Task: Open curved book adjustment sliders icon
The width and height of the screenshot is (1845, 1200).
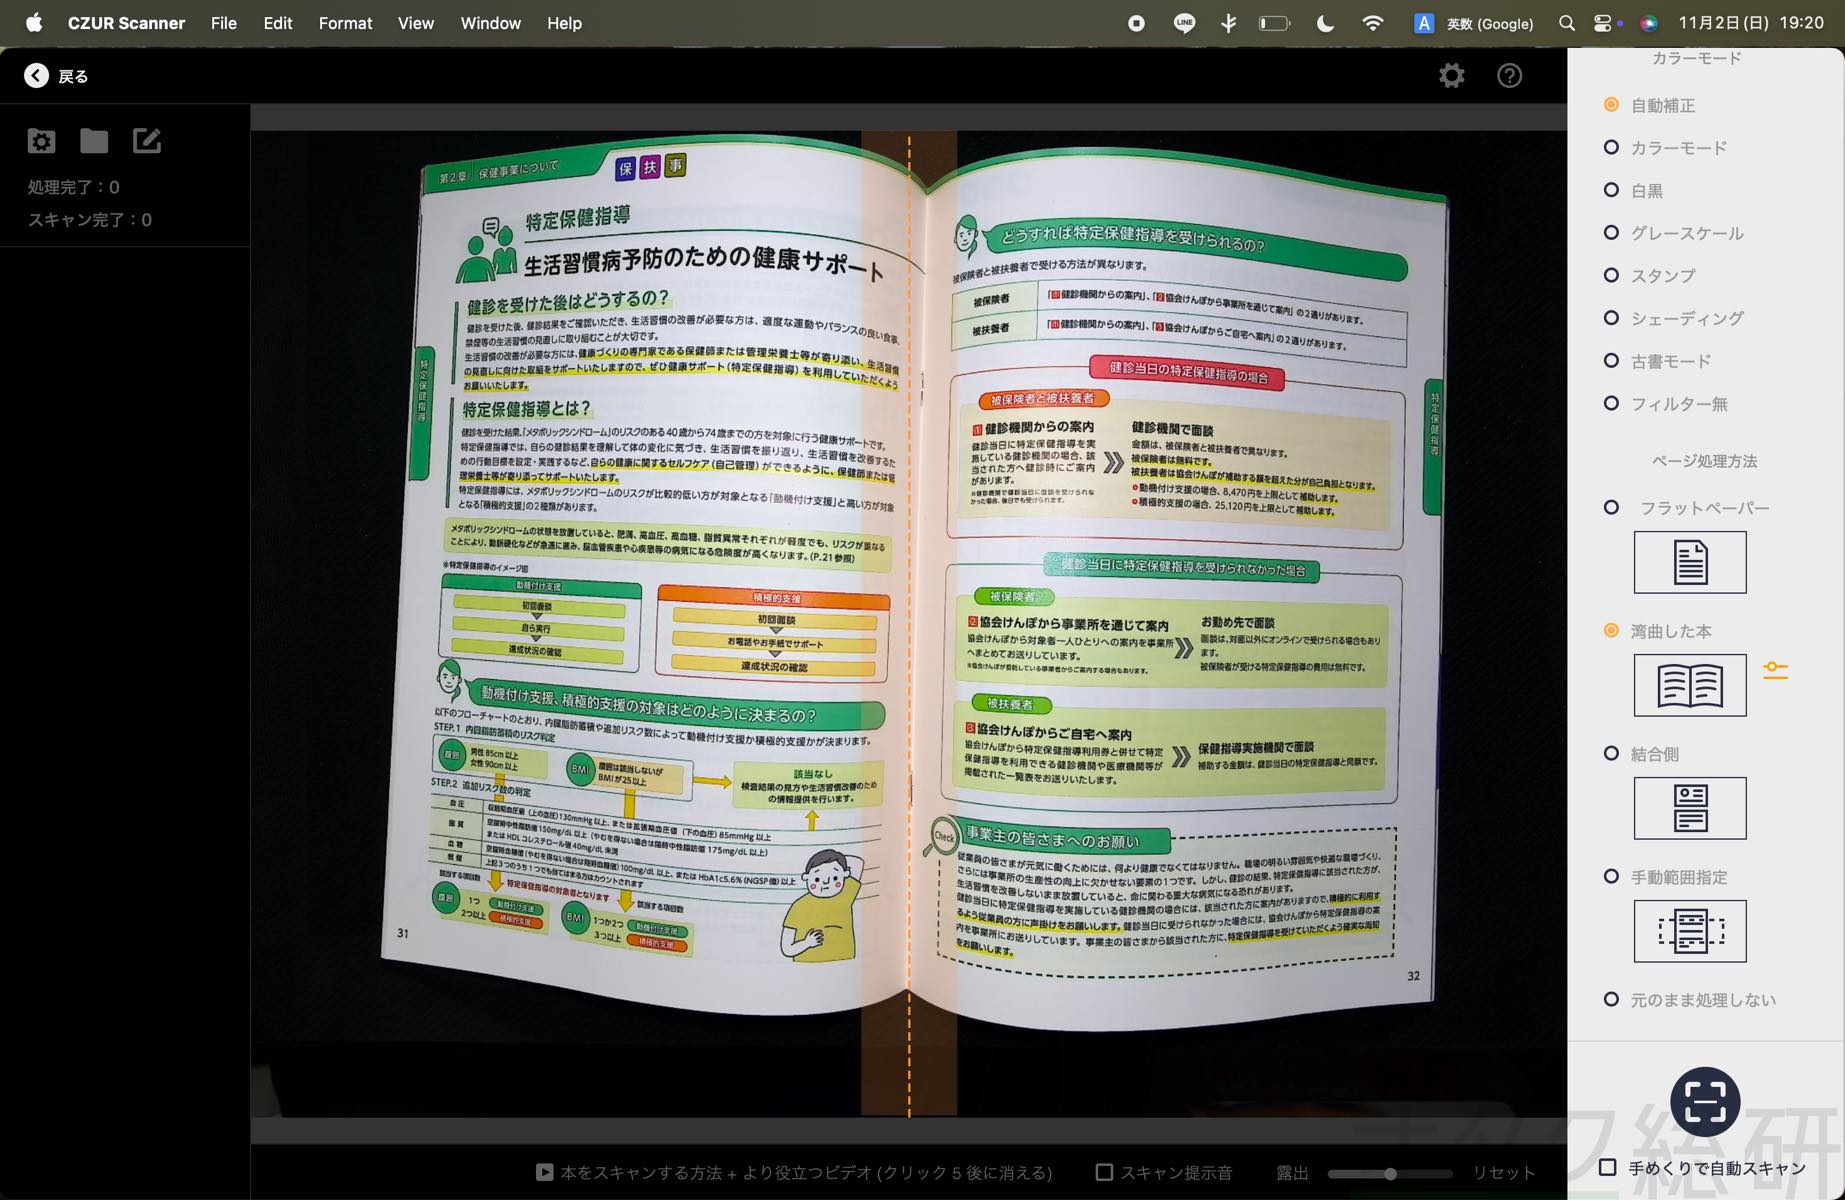Action: [1775, 670]
